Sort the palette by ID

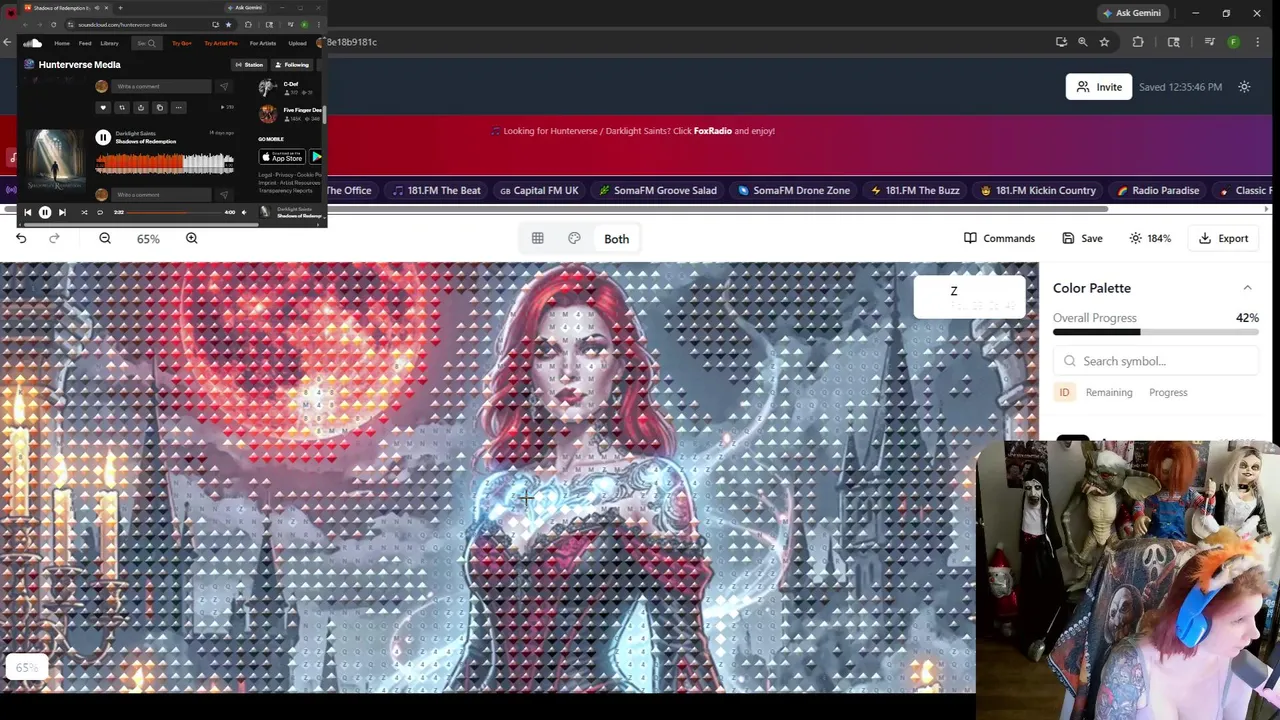(x=1064, y=392)
